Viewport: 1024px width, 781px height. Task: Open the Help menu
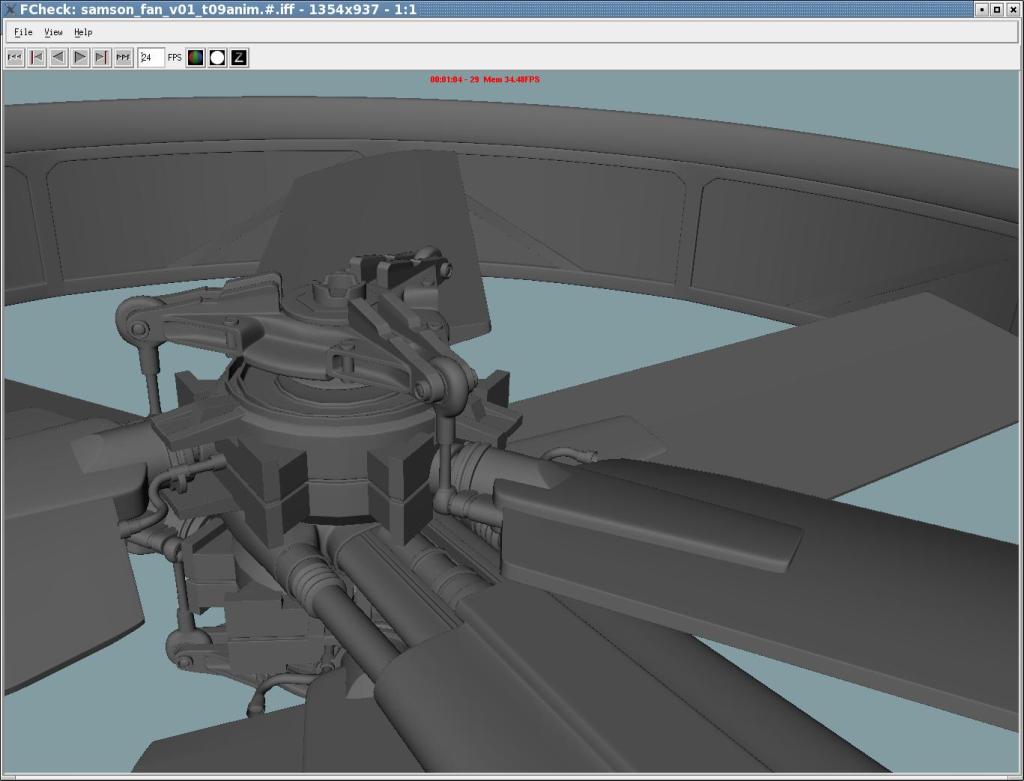[x=83, y=32]
